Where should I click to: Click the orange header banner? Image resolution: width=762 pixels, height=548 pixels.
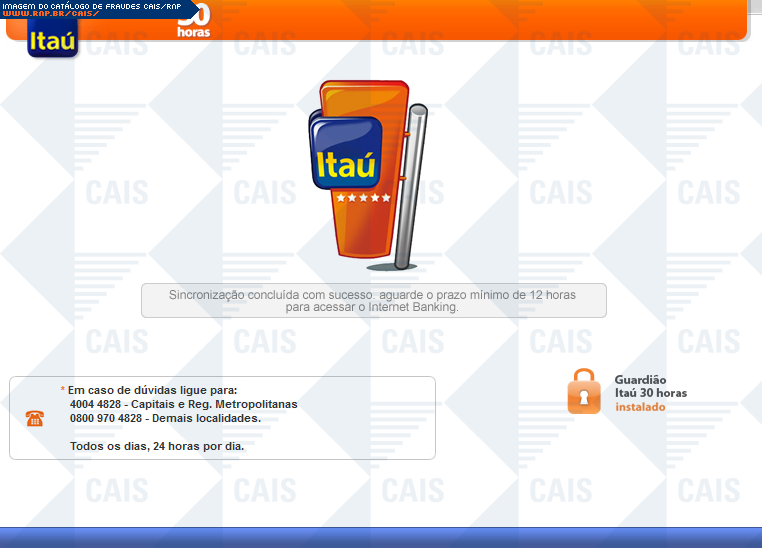[x=480, y=20]
